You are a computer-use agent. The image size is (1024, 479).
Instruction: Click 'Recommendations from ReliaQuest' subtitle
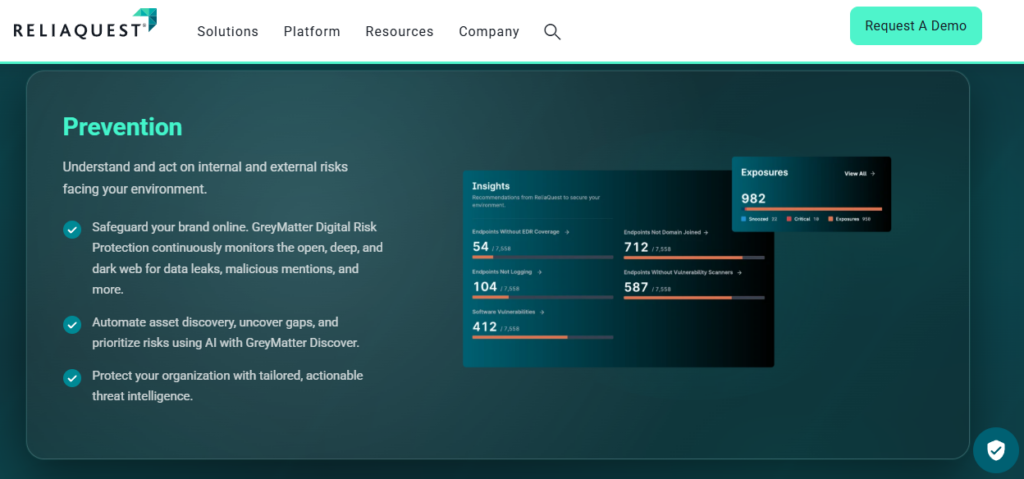[x=536, y=201]
